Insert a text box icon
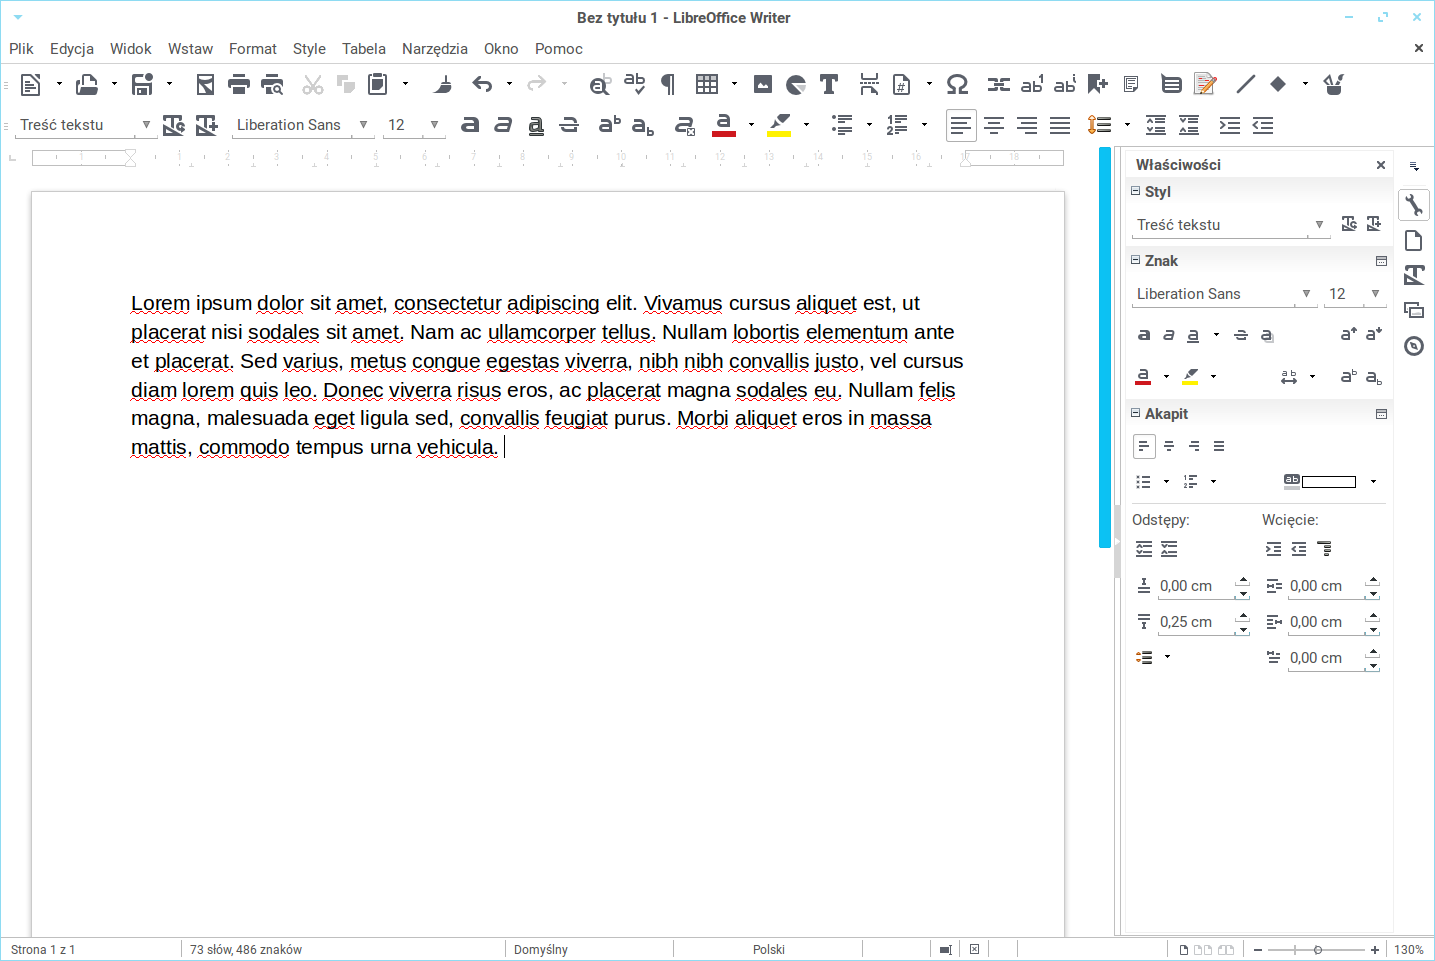Screen dimensions: 1435x961 829,84
